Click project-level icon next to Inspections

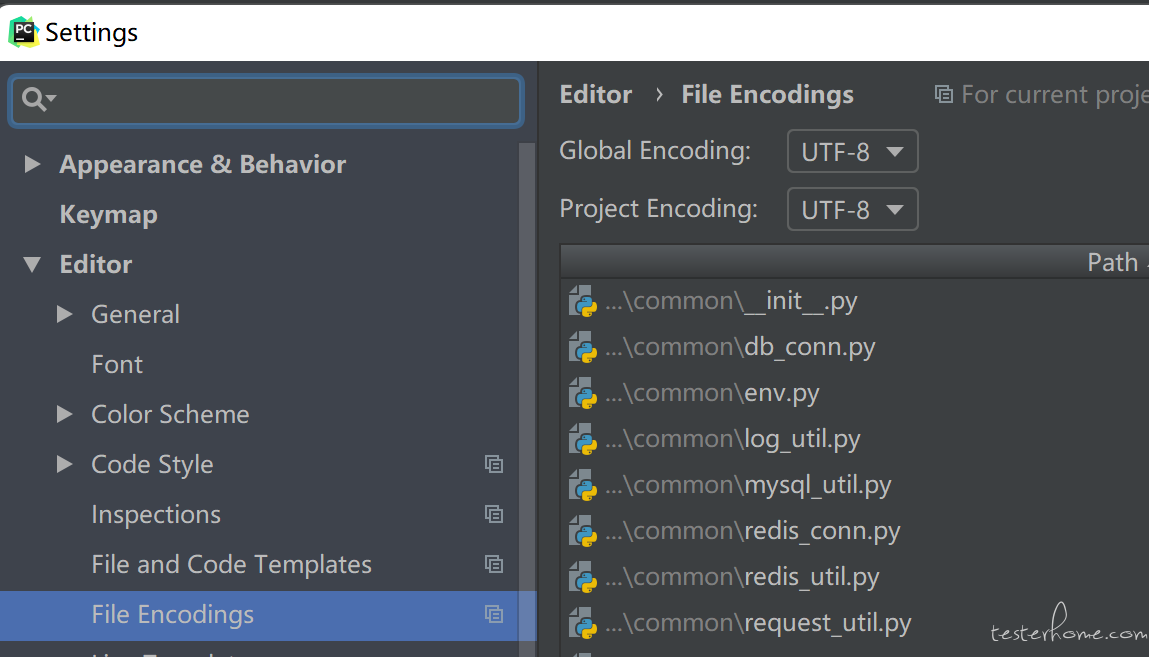494,514
